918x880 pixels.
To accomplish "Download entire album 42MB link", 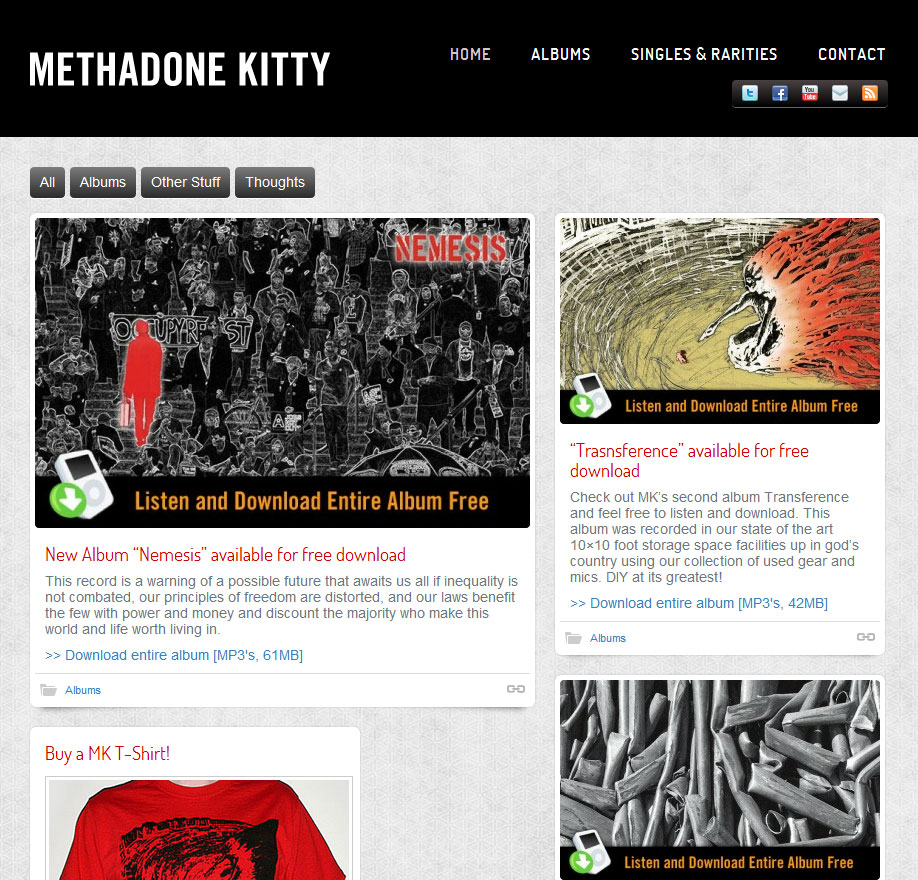I will point(699,603).
